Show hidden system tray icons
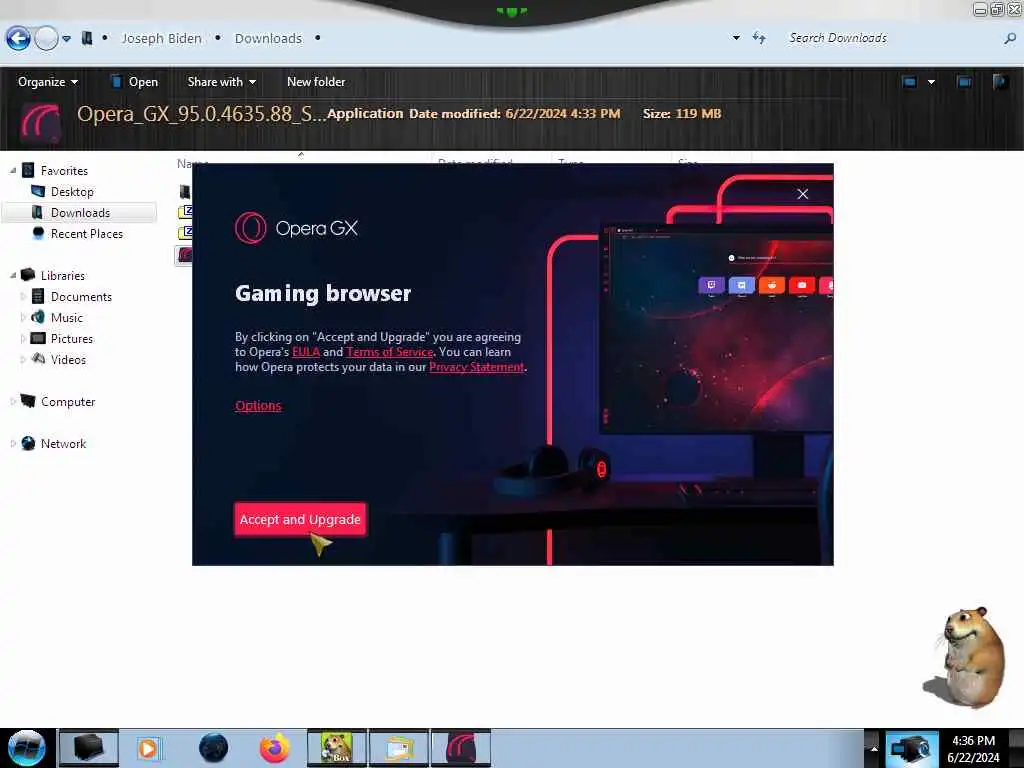 click(874, 748)
